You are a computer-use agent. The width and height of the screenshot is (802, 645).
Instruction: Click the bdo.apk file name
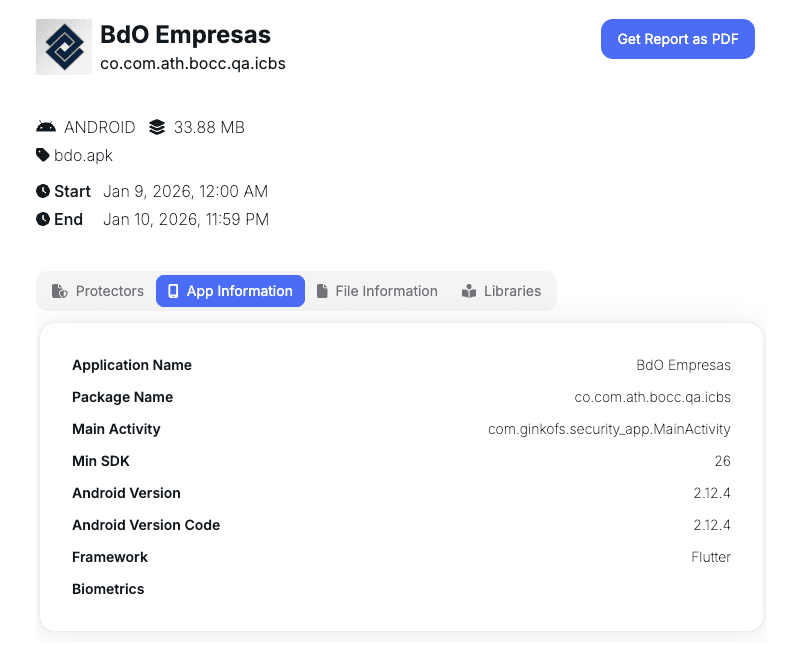83,155
